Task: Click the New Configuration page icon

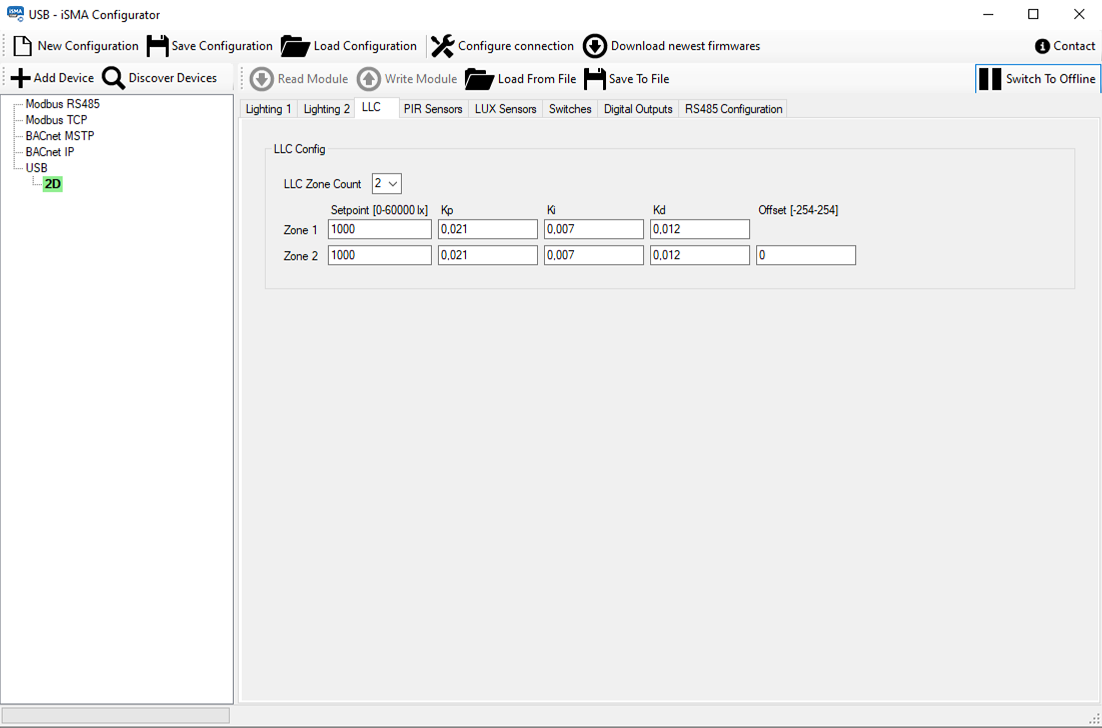Action: tap(23, 46)
